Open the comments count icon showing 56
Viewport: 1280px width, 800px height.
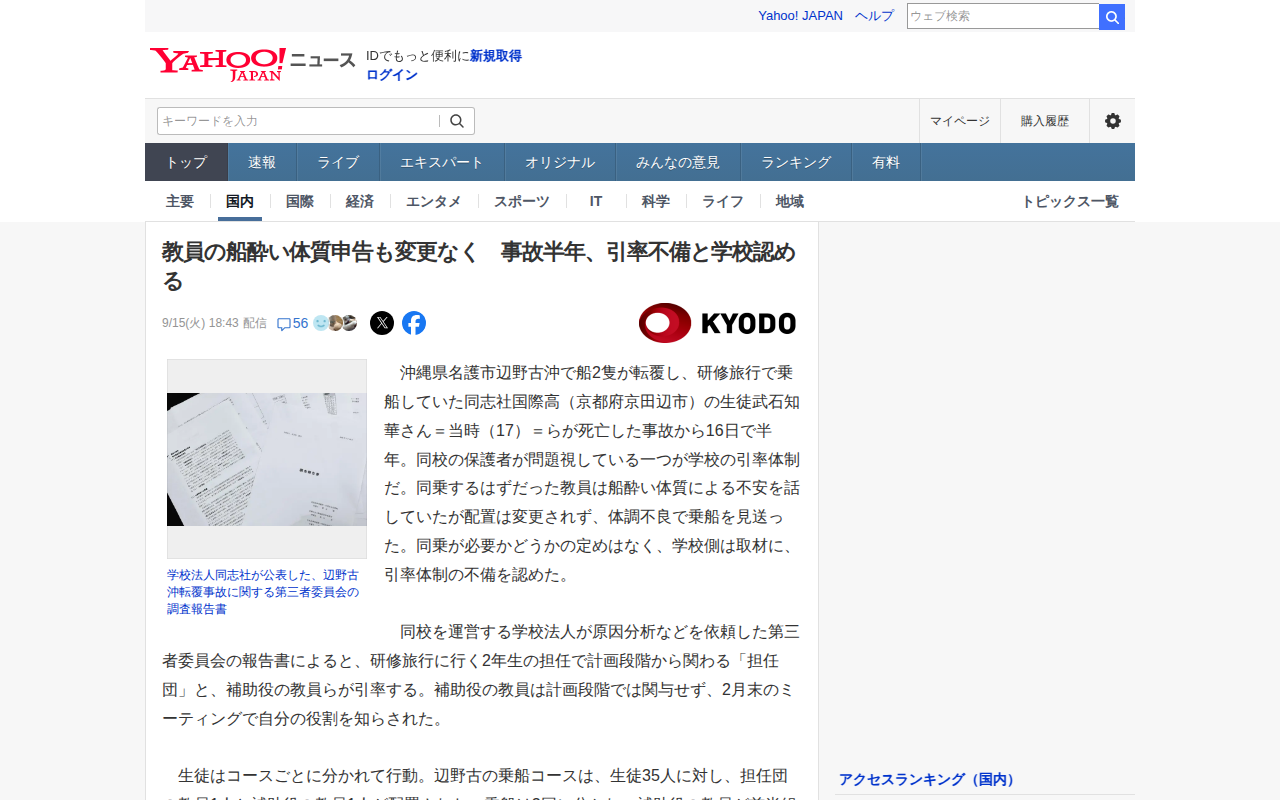(292, 323)
